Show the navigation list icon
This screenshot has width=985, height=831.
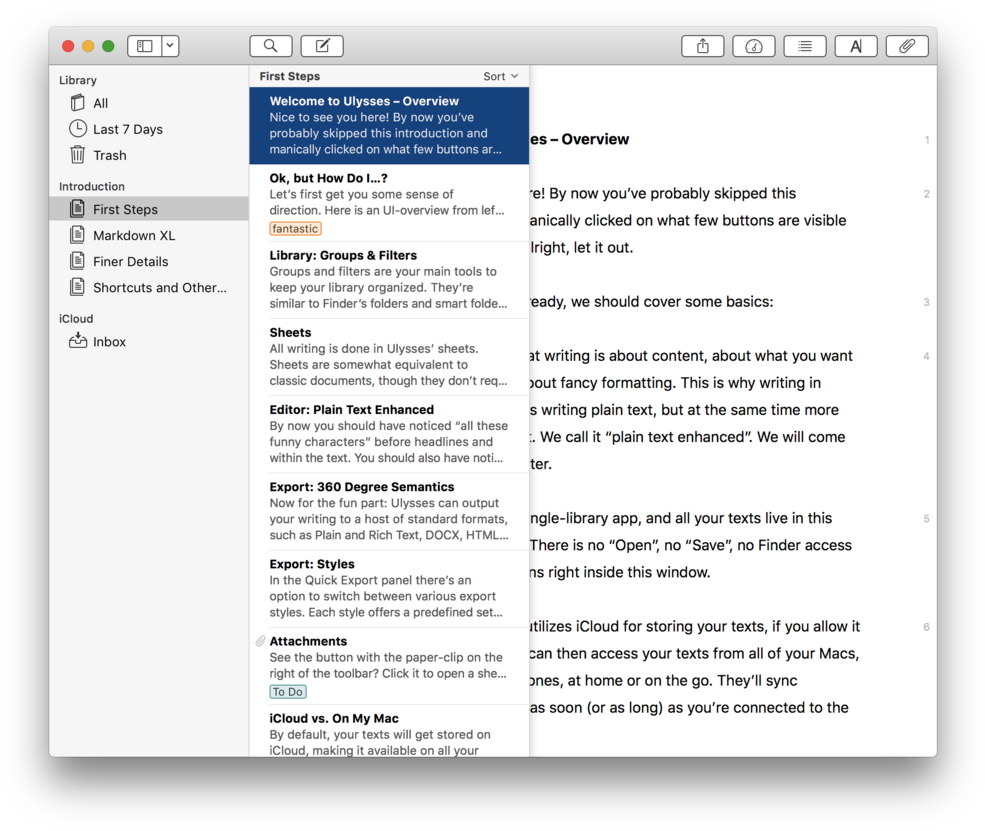[x=805, y=46]
